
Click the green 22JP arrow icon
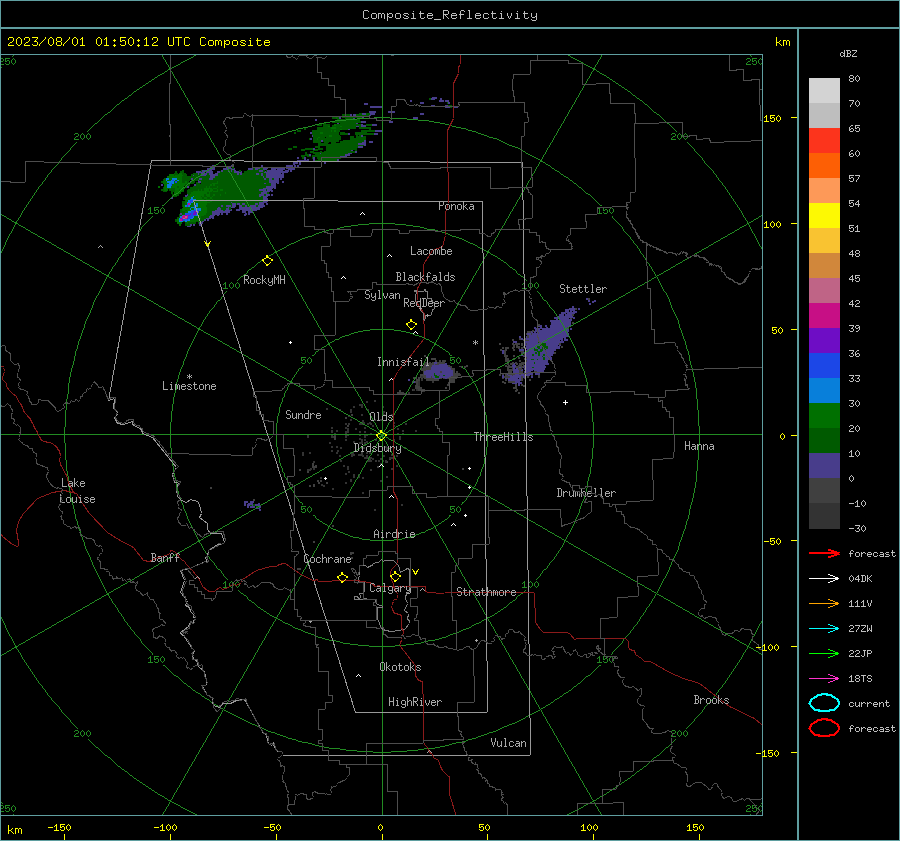click(824, 653)
